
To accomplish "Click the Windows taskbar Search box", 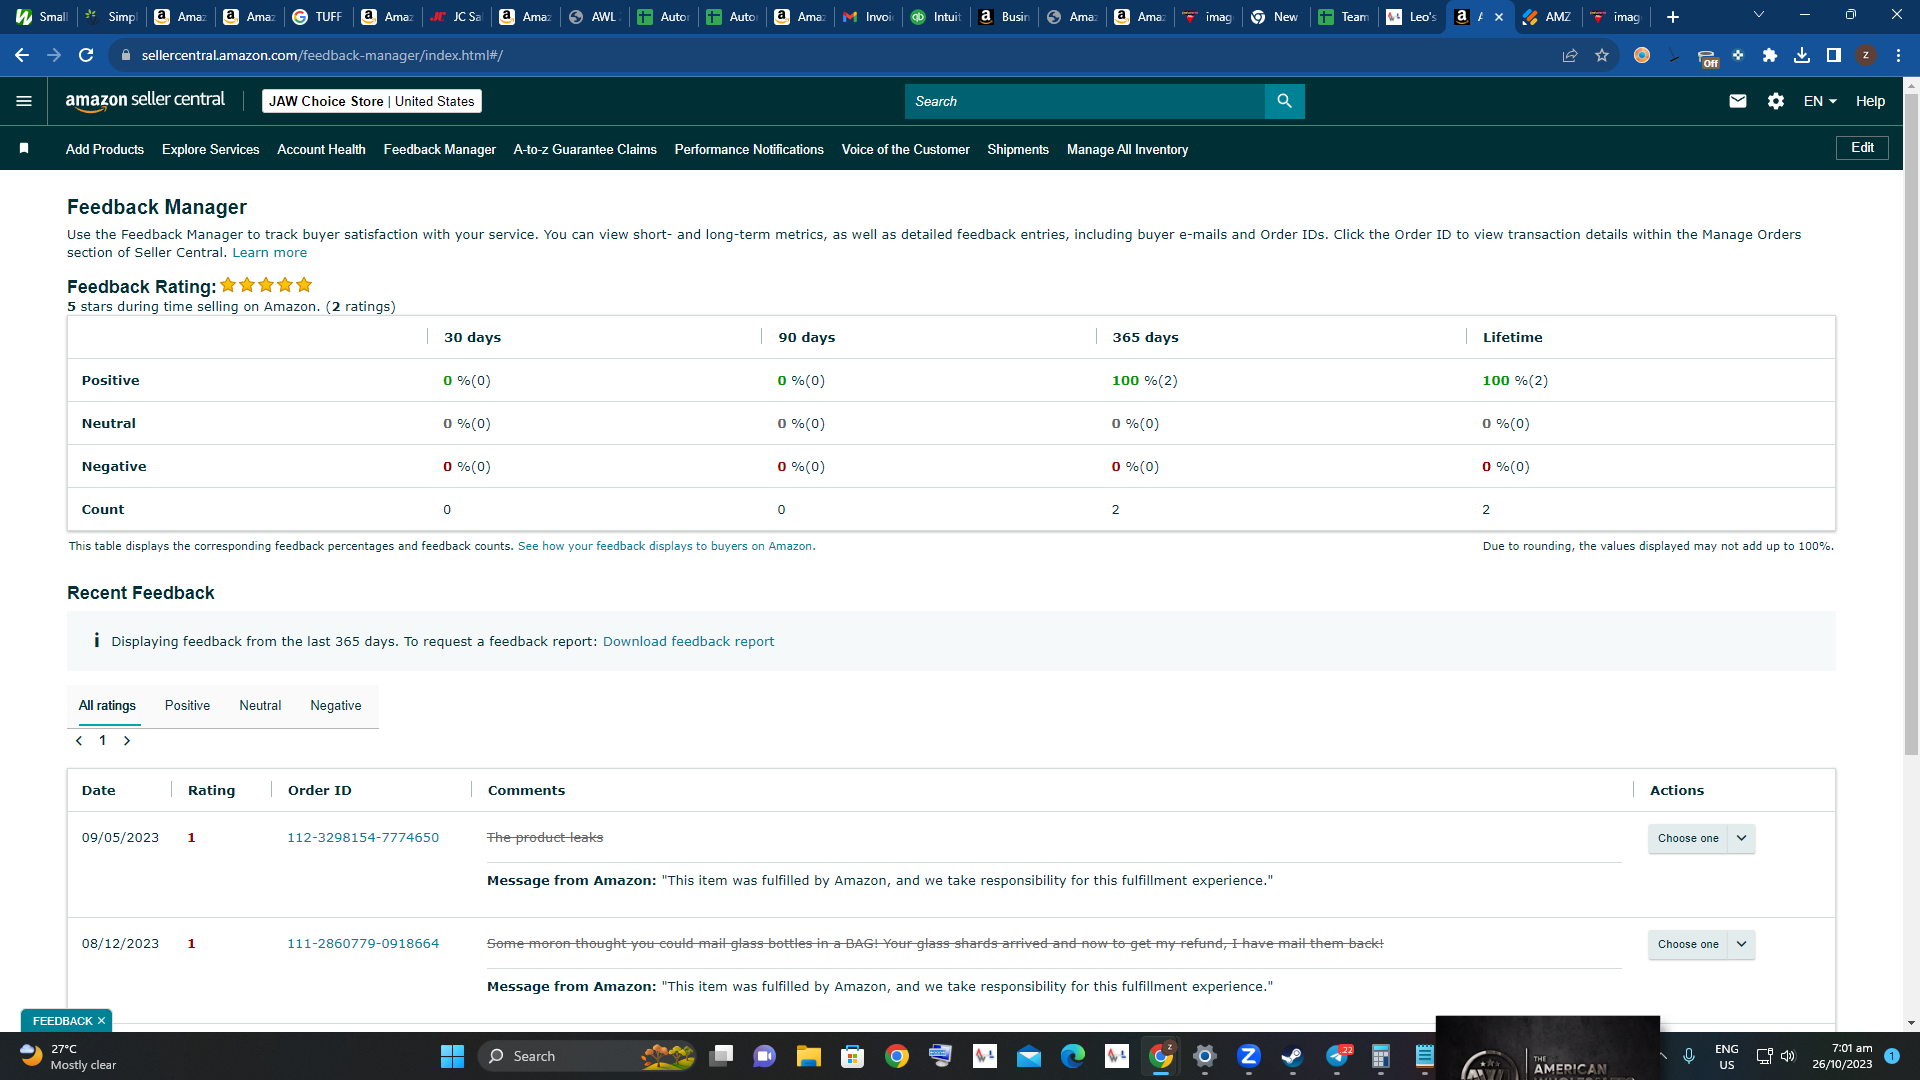I will (x=586, y=1056).
